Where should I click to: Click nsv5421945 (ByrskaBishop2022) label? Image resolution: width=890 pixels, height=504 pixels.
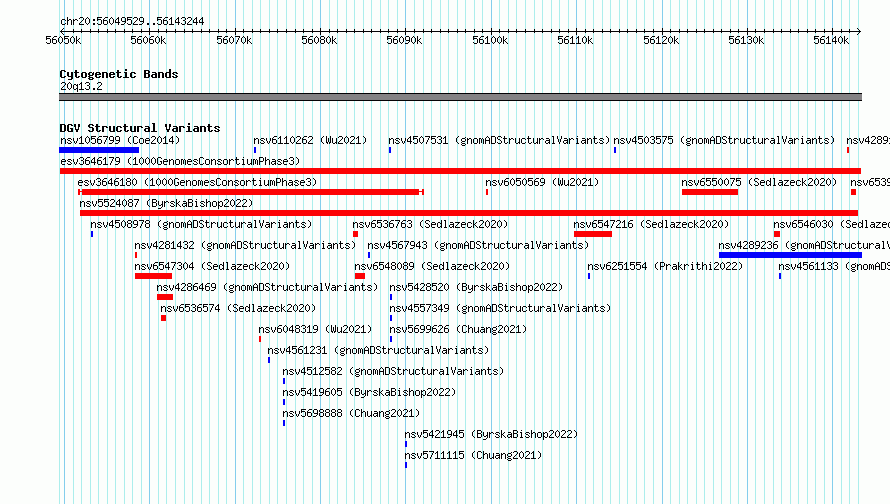[x=491, y=434]
